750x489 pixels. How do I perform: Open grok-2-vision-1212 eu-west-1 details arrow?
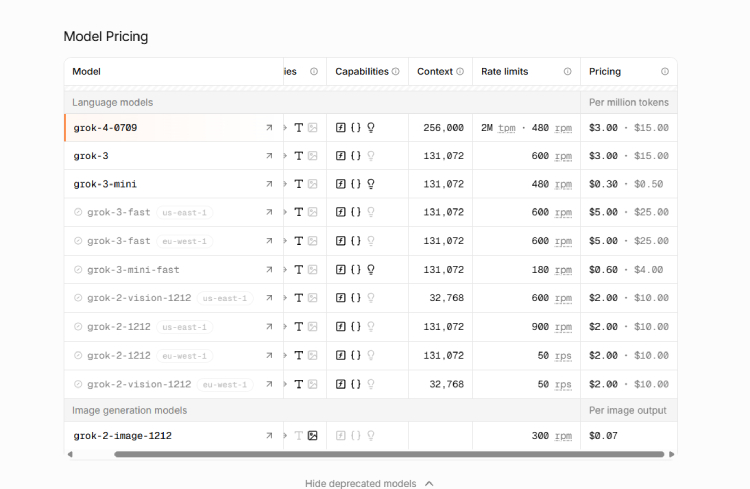click(269, 384)
